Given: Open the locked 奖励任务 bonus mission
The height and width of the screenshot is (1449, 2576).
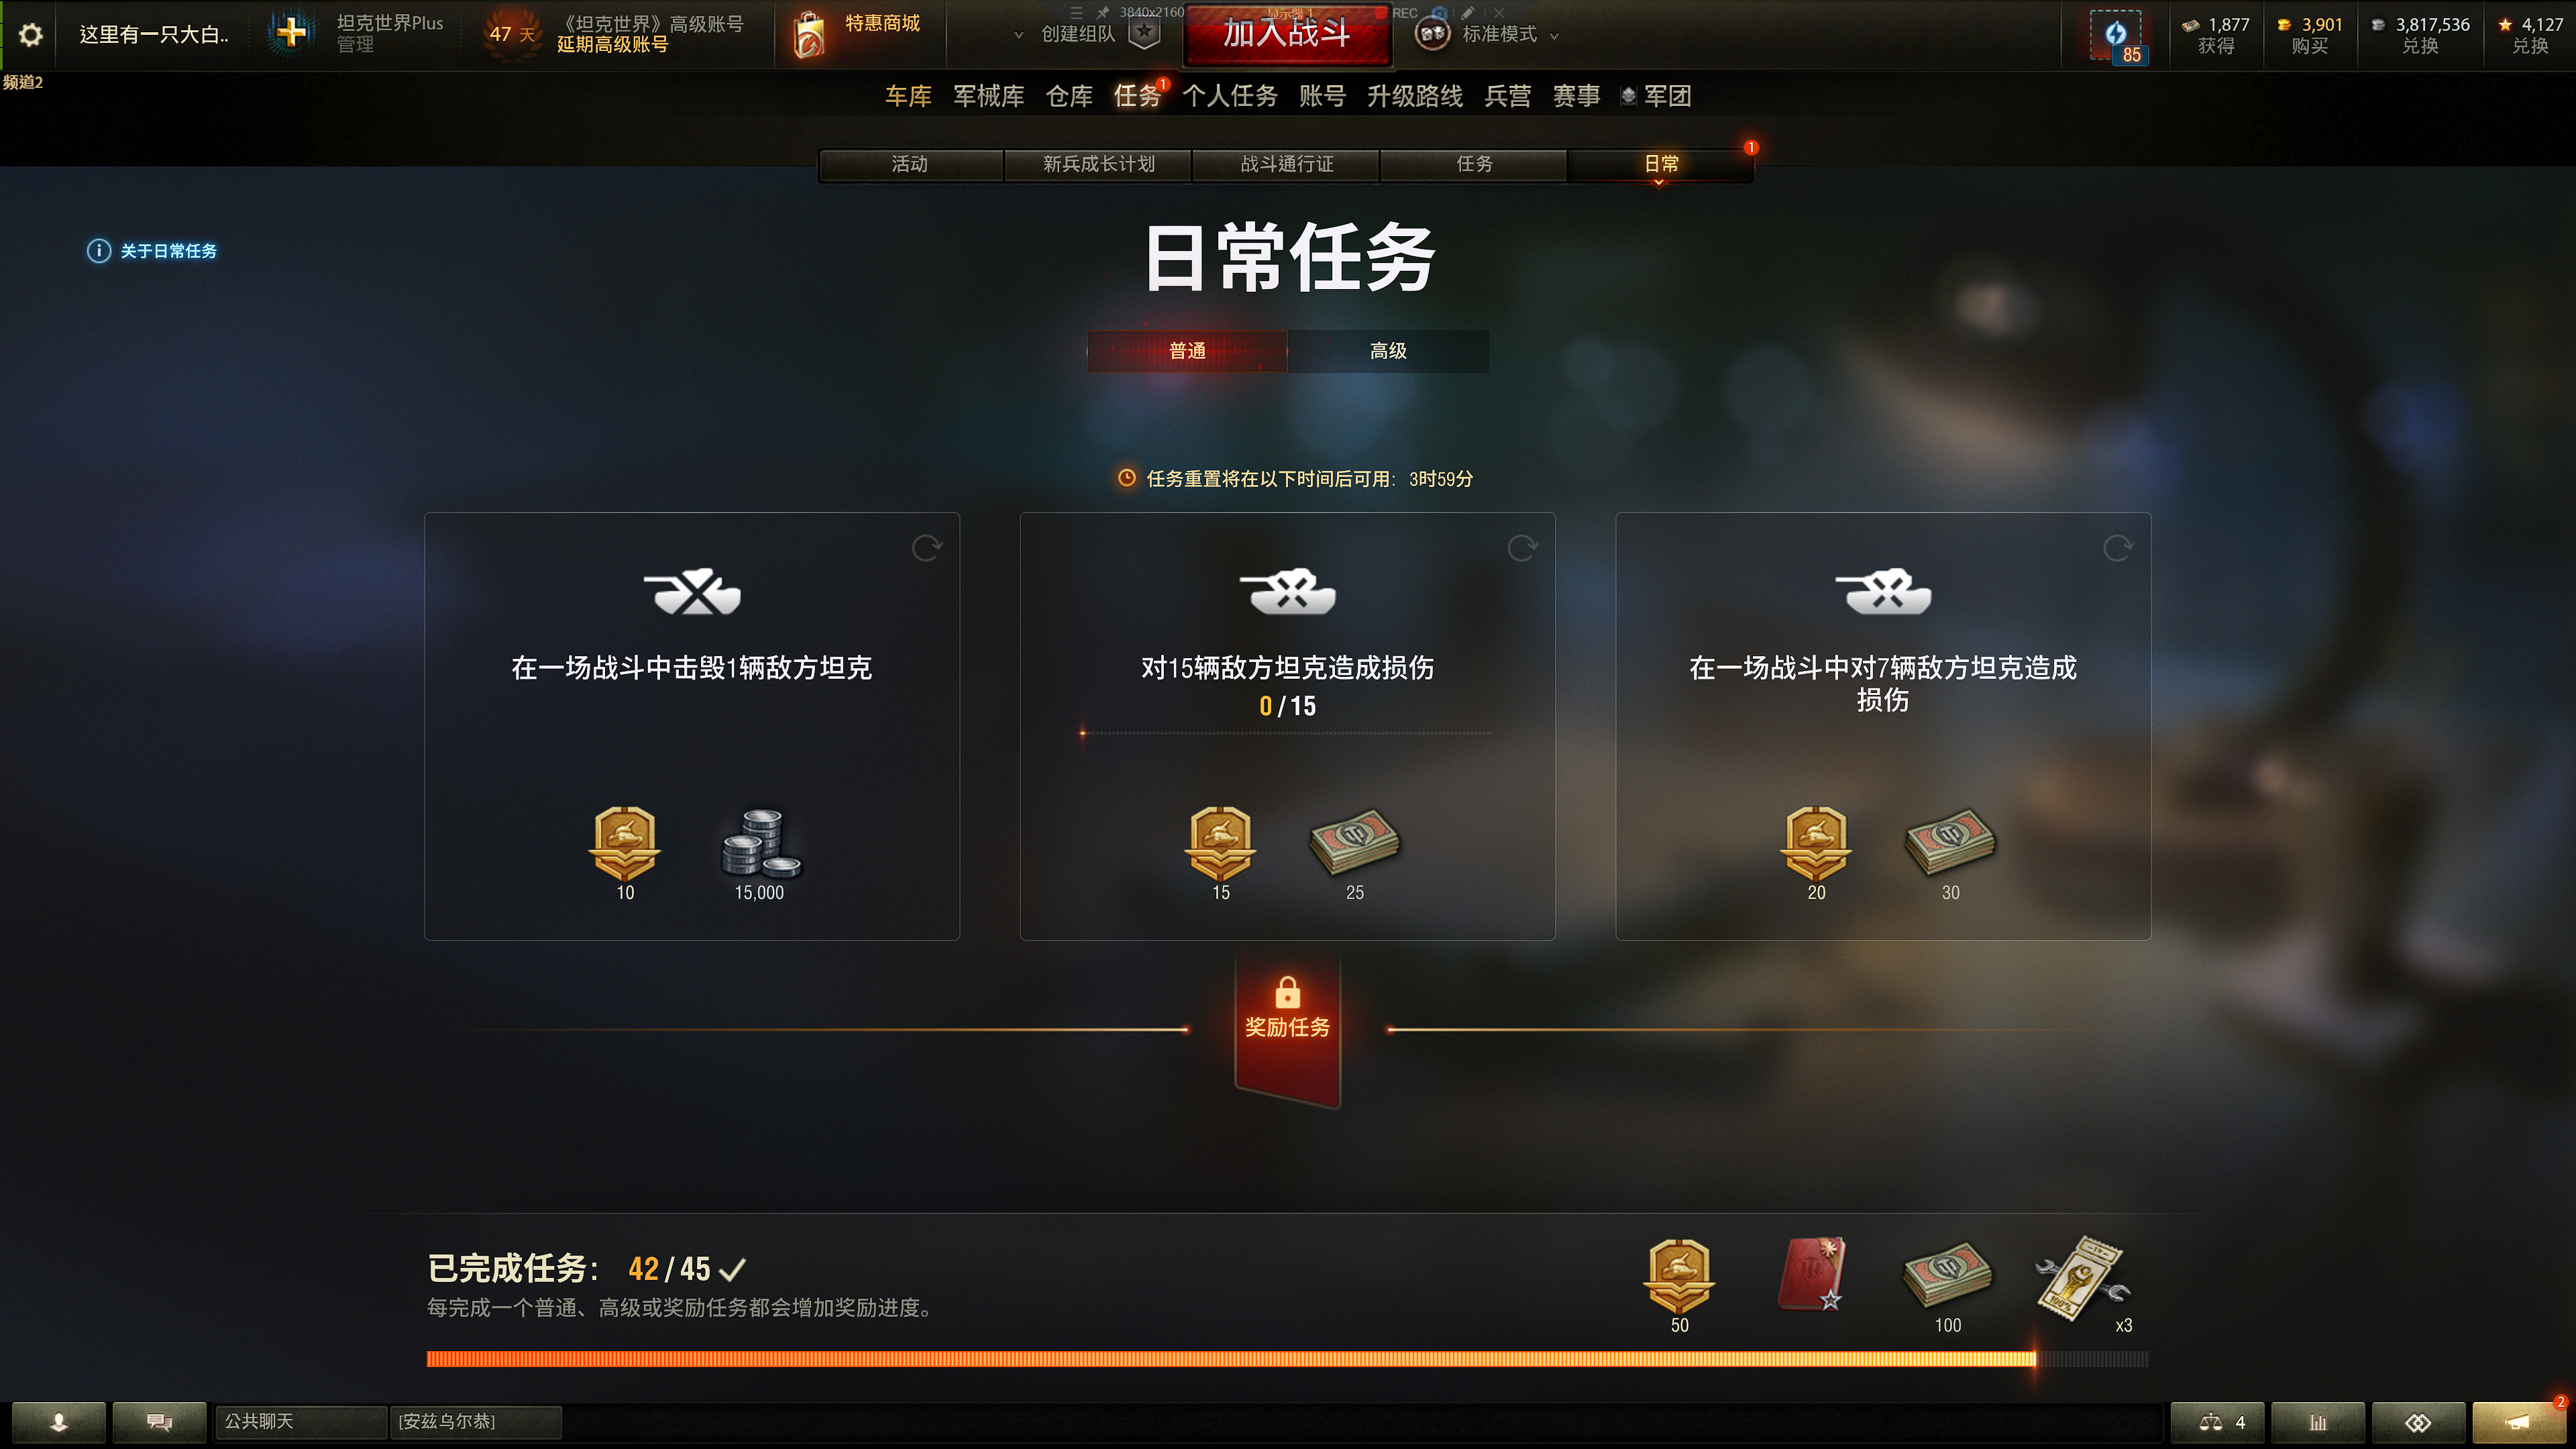Looking at the screenshot, I should pyautogui.click(x=1287, y=1027).
